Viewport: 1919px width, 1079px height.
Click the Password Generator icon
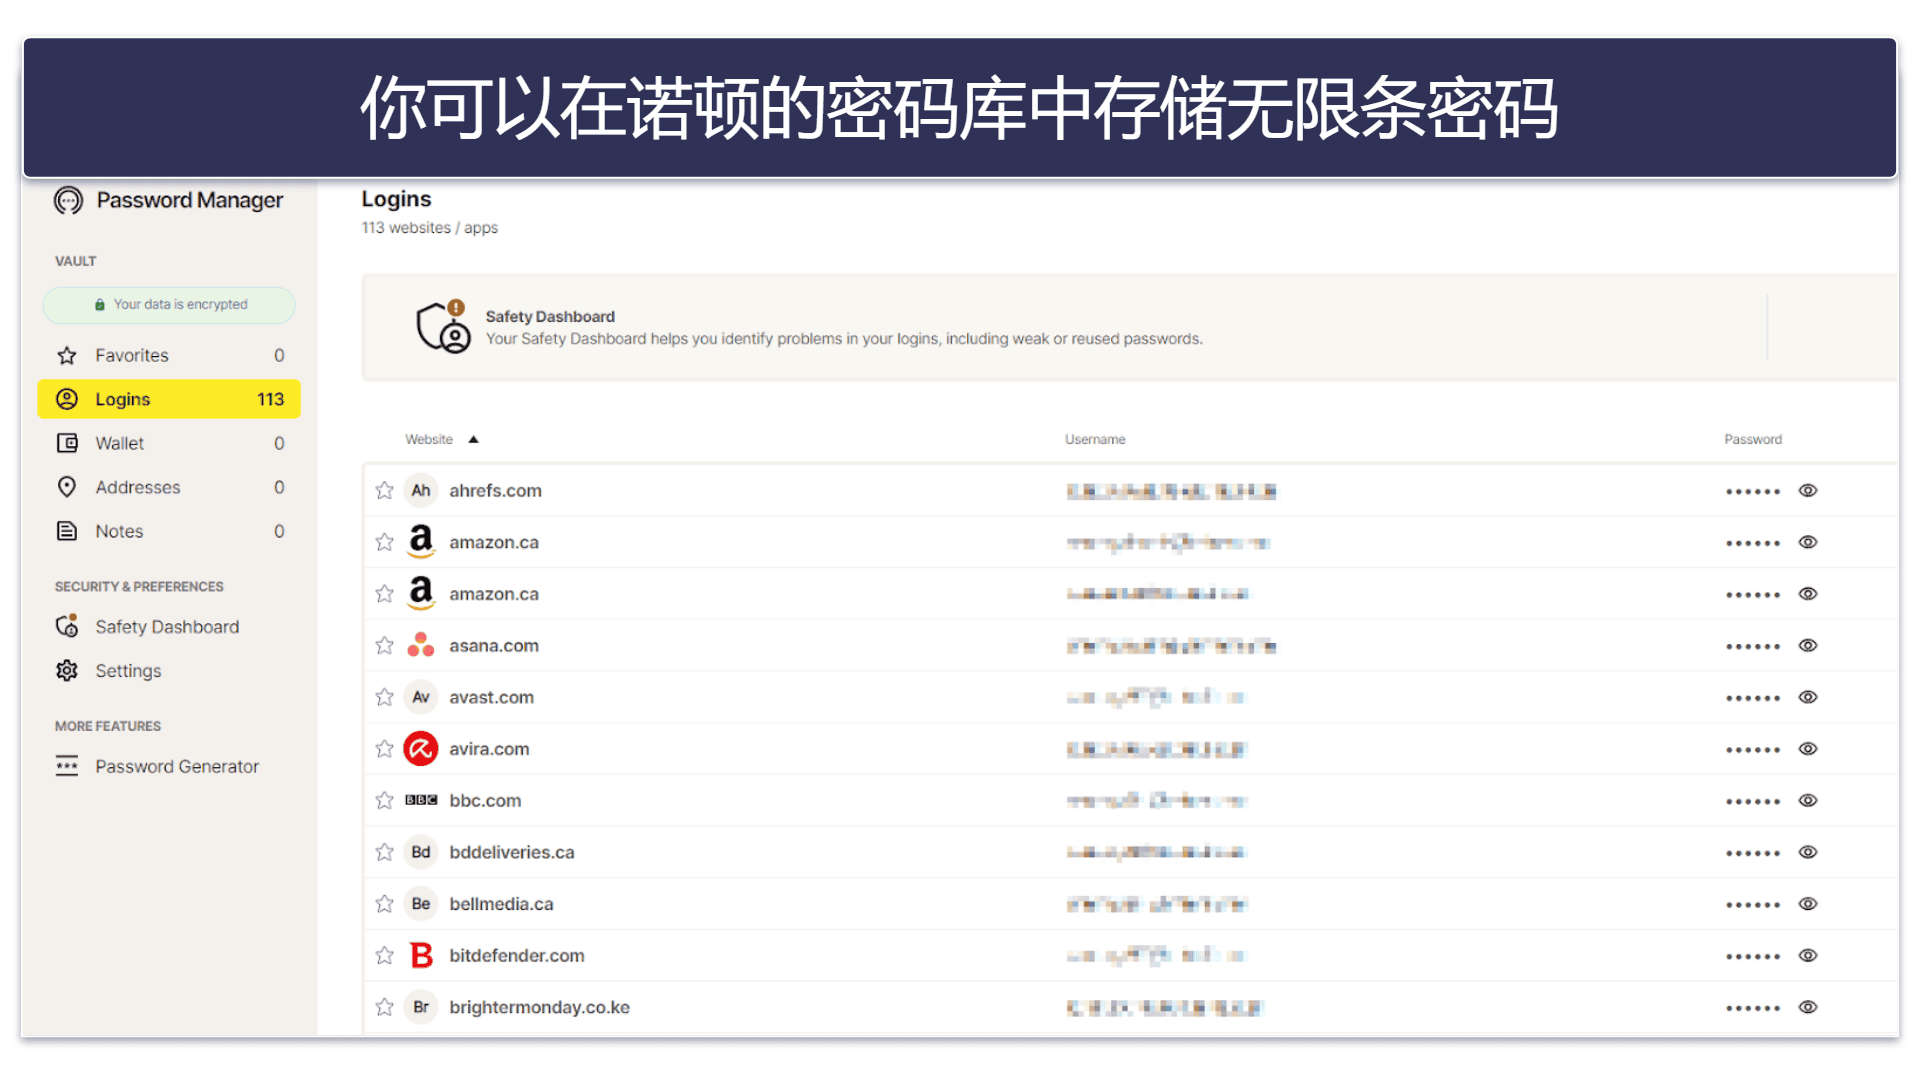click(67, 767)
